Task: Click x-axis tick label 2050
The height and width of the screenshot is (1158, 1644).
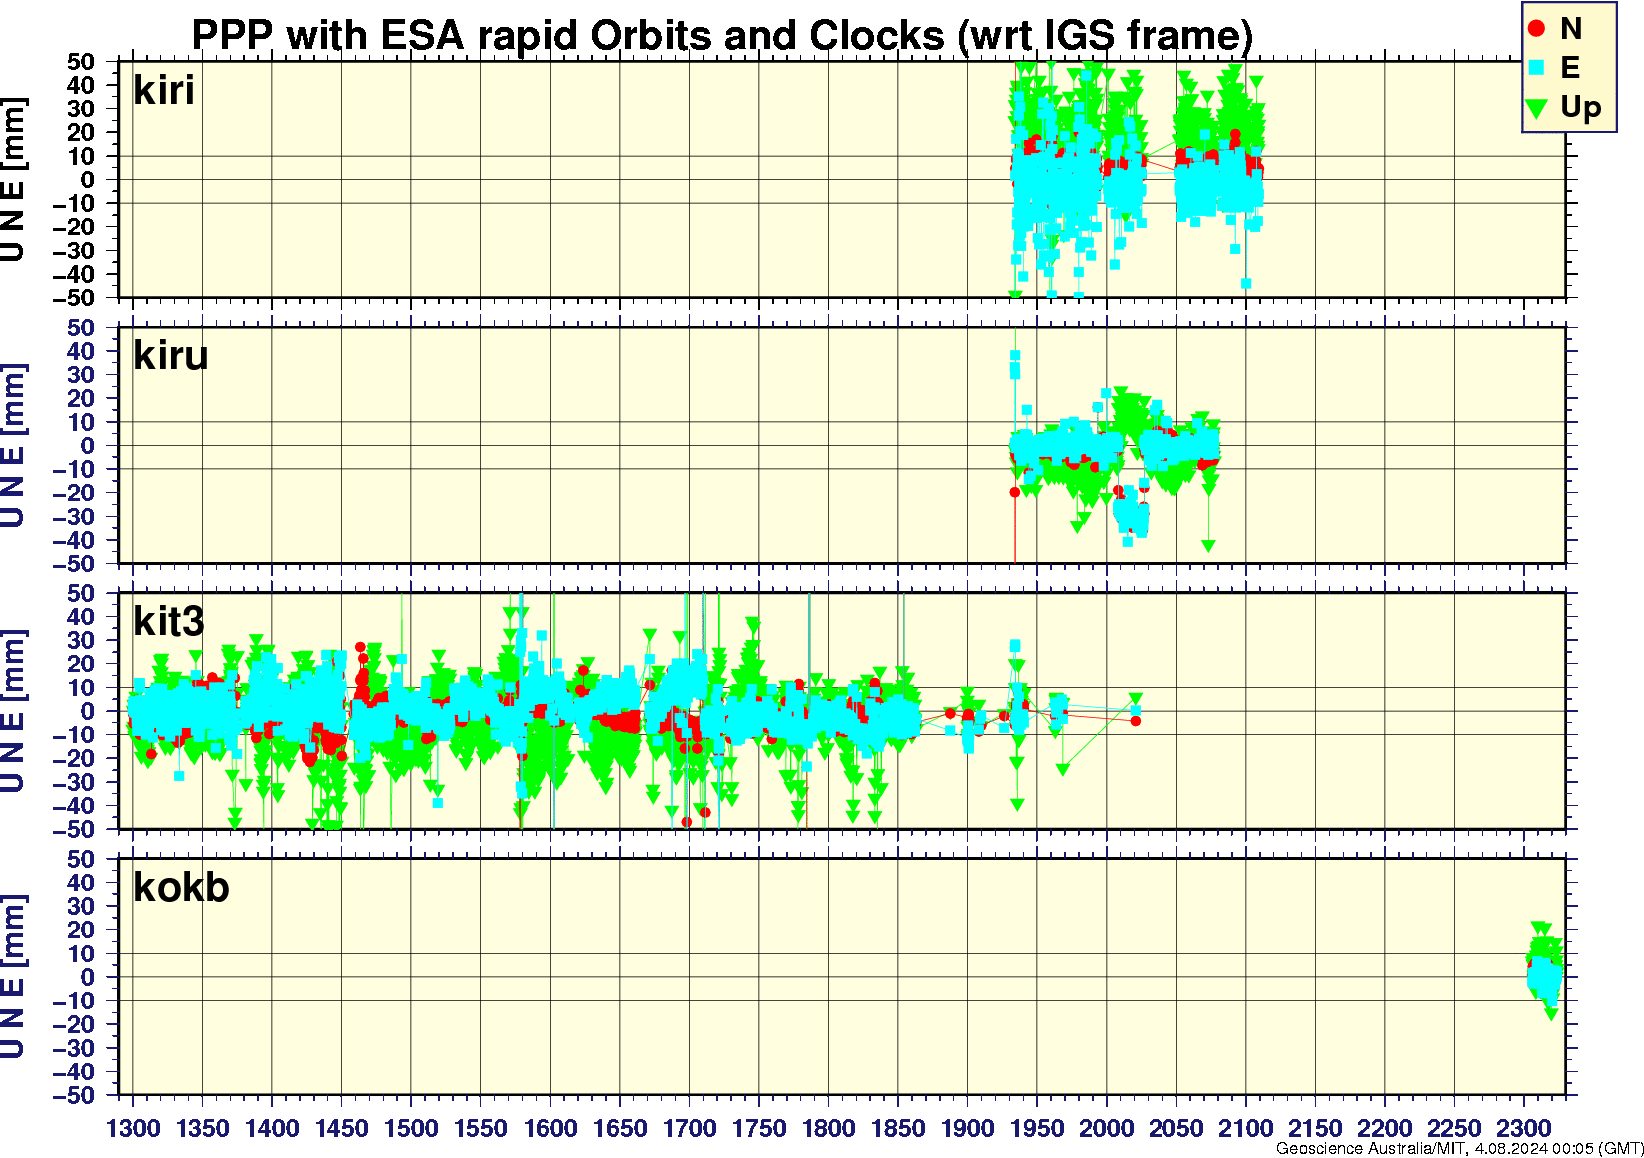Action: click(x=1176, y=1128)
